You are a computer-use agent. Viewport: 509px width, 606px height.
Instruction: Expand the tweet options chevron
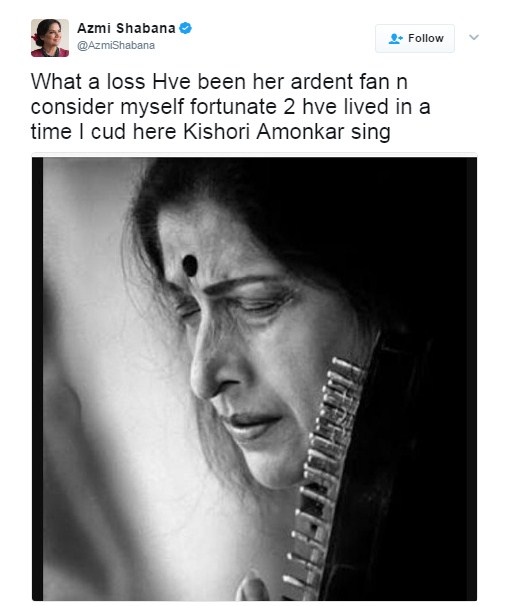(x=474, y=37)
